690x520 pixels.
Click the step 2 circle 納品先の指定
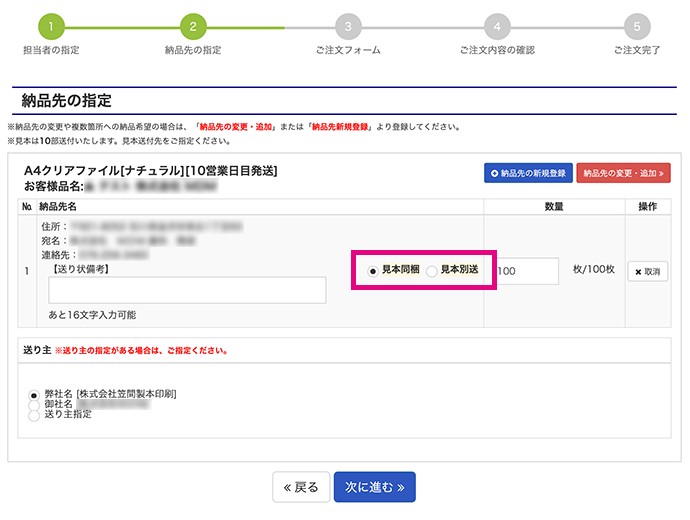click(x=193, y=26)
